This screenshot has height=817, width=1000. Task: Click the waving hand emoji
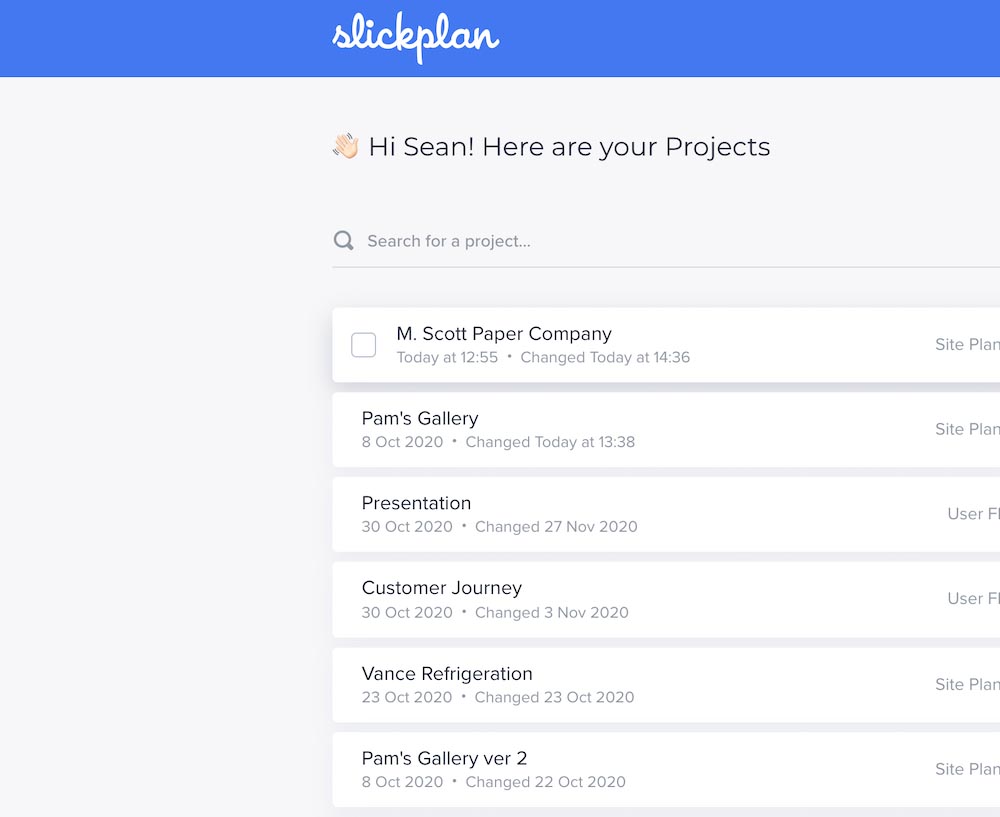pos(346,146)
